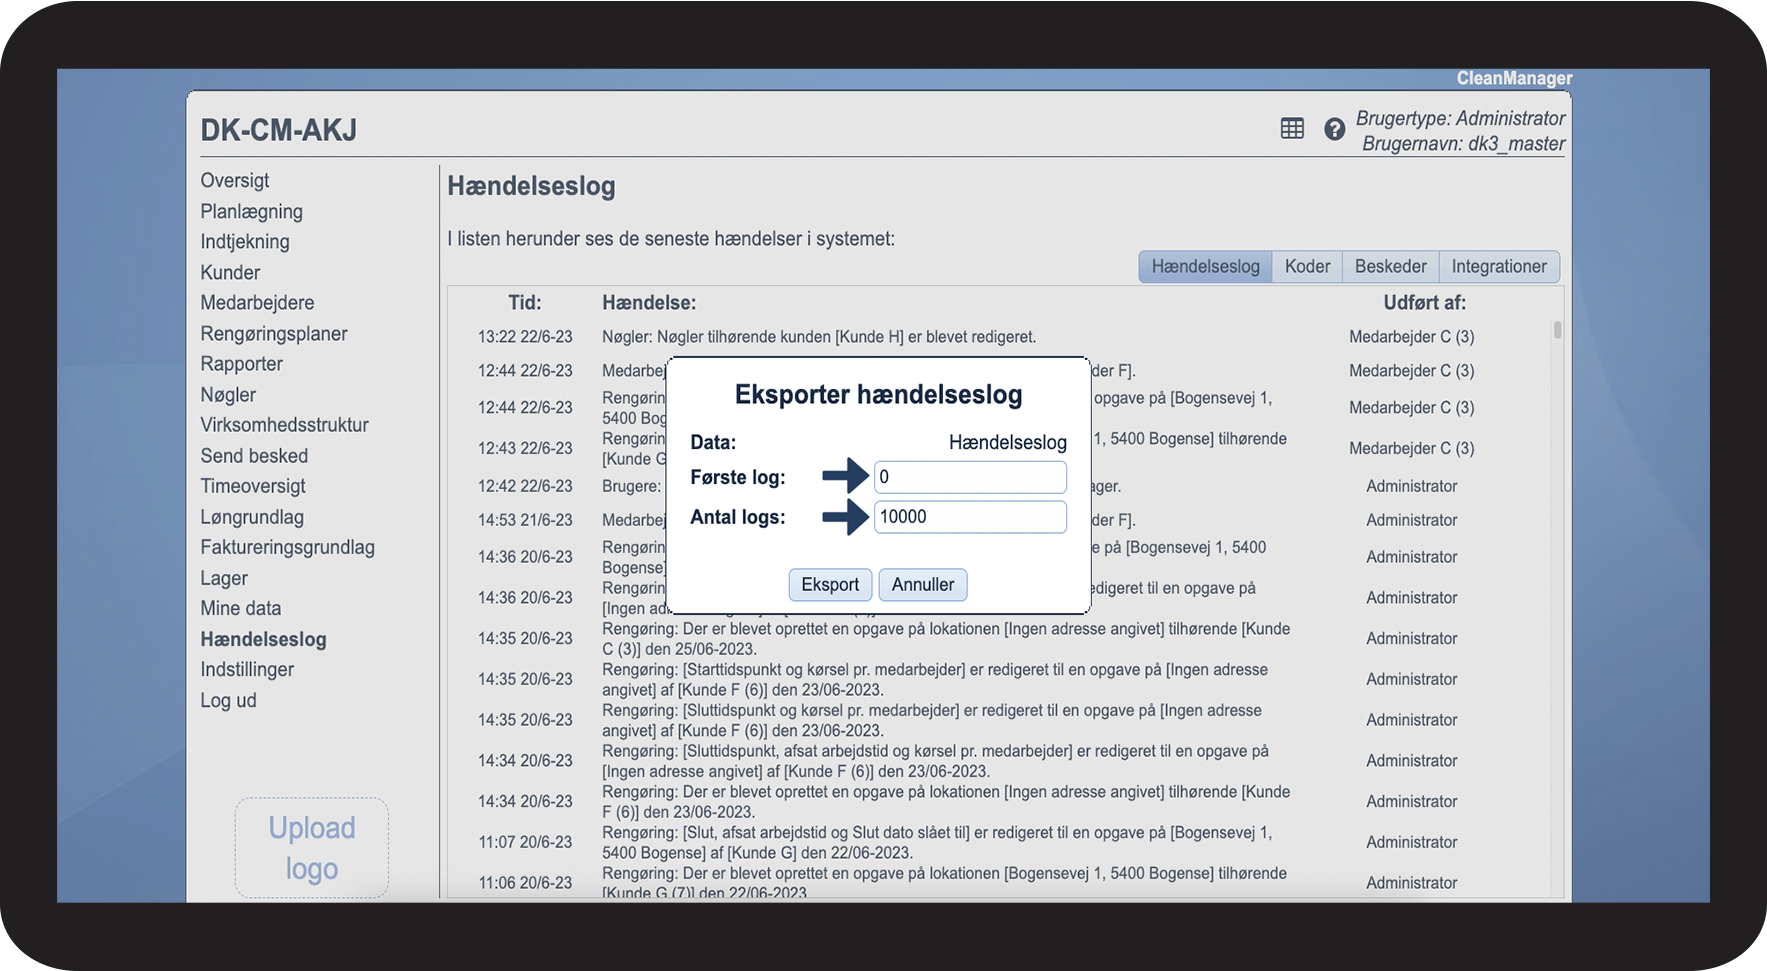Click the 12:42 22/6-23 time cell
The height and width of the screenshot is (971, 1767).
(525, 486)
